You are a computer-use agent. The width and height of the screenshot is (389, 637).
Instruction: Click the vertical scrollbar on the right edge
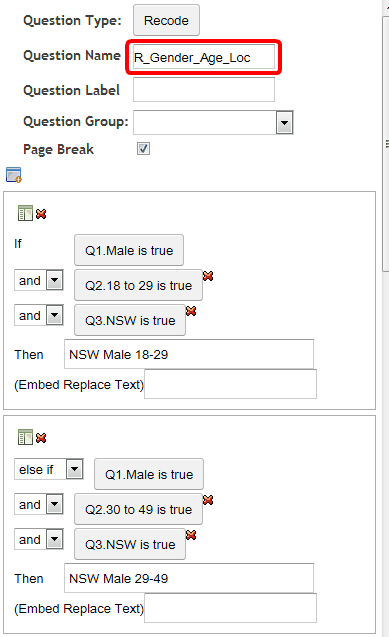(386, 144)
